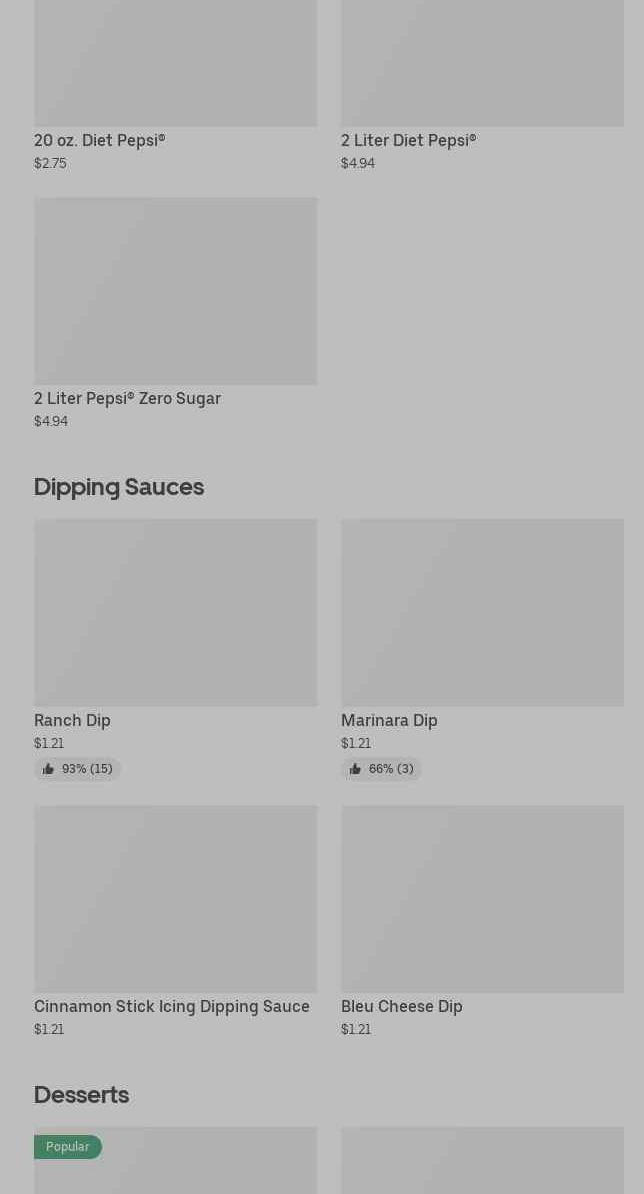The image size is (644, 1194).
Task: Click the Marinara Dip 66% rating badge
Action: coord(382,769)
